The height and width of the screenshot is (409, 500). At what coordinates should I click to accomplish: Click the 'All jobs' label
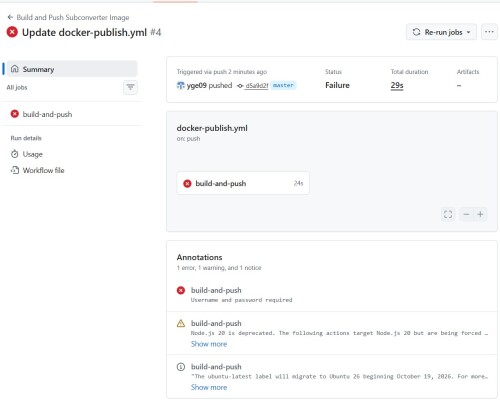pos(17,87)
